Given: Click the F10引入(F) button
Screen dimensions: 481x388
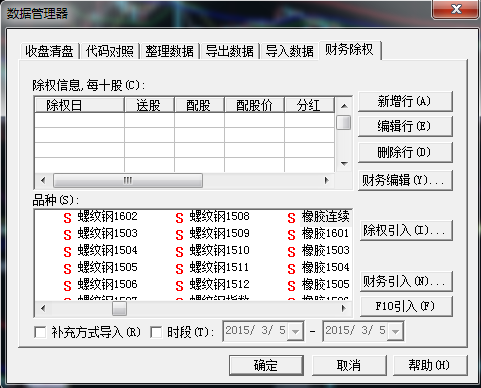Looking at the screenshot, I should (x=406, y=306).
